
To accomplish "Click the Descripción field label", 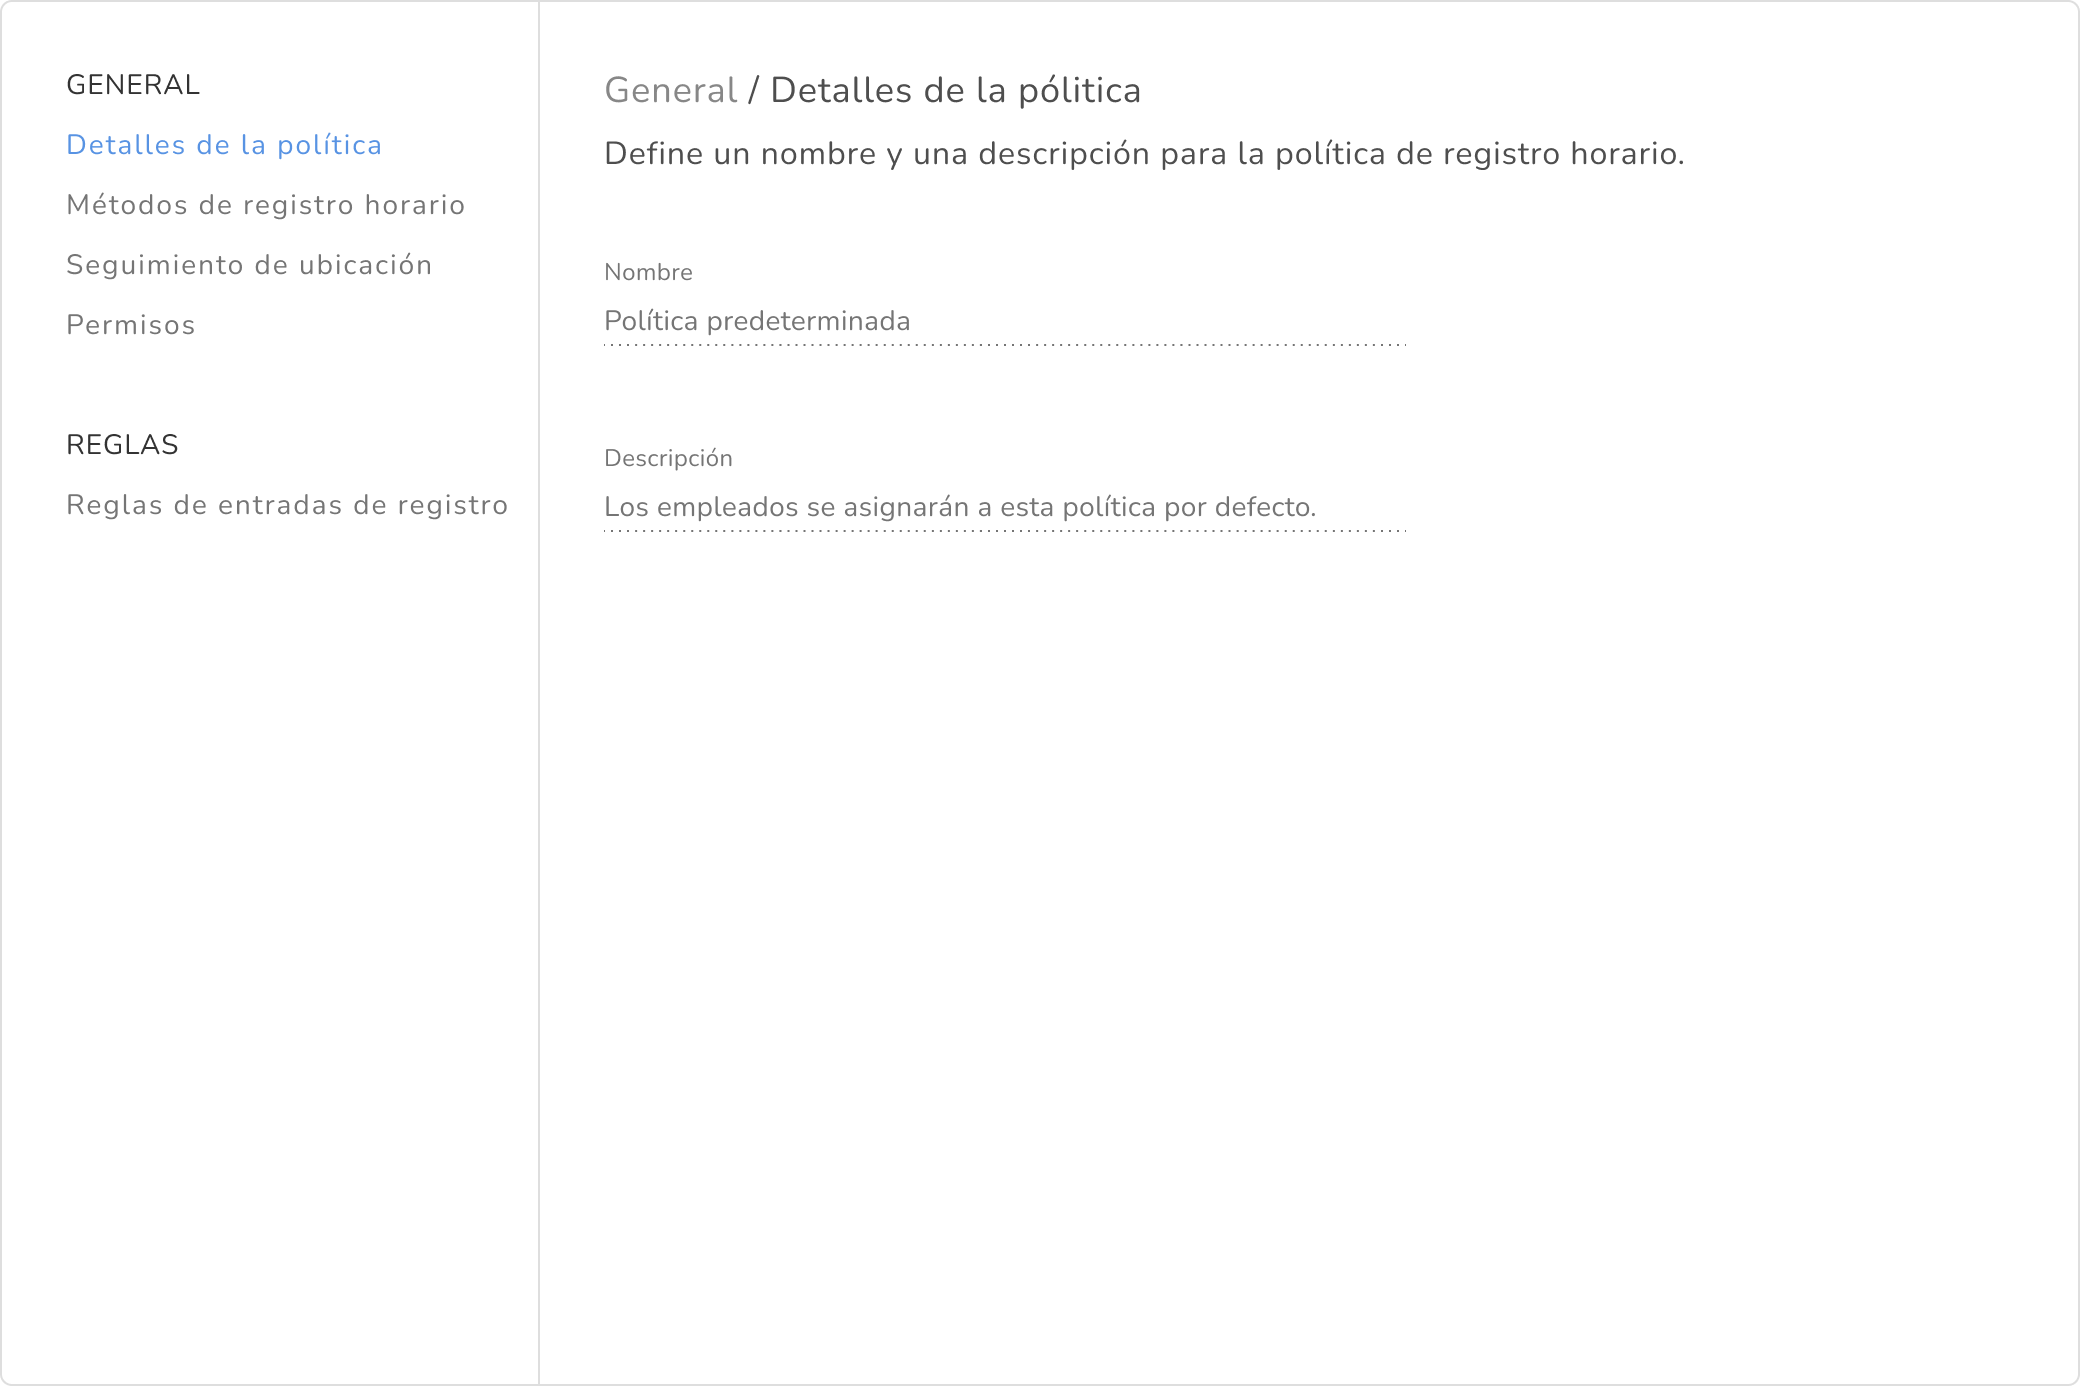I will click(x=668, y=458).
